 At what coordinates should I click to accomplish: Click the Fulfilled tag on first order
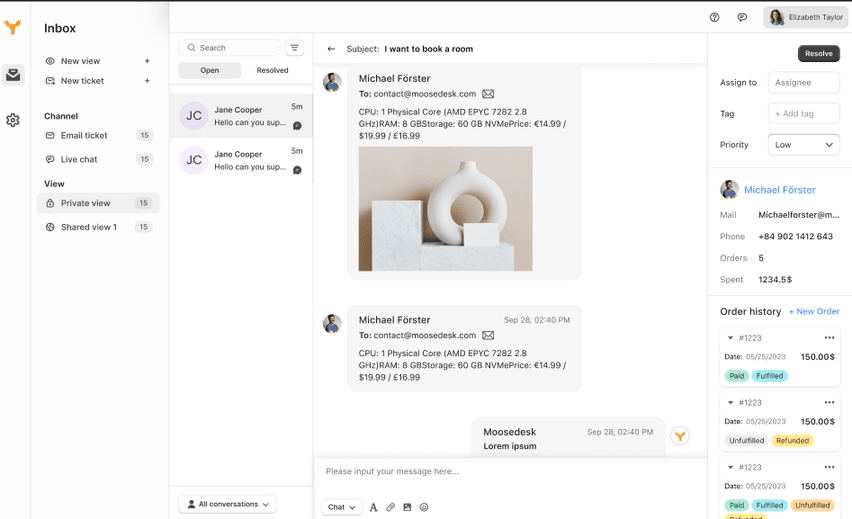pos(769,376)
